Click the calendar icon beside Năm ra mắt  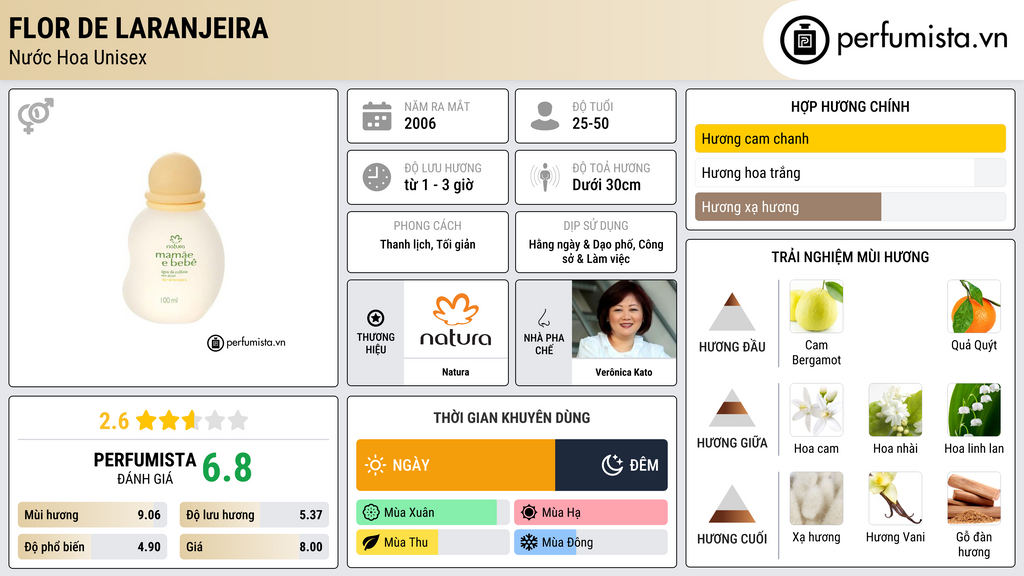(377, 116)
